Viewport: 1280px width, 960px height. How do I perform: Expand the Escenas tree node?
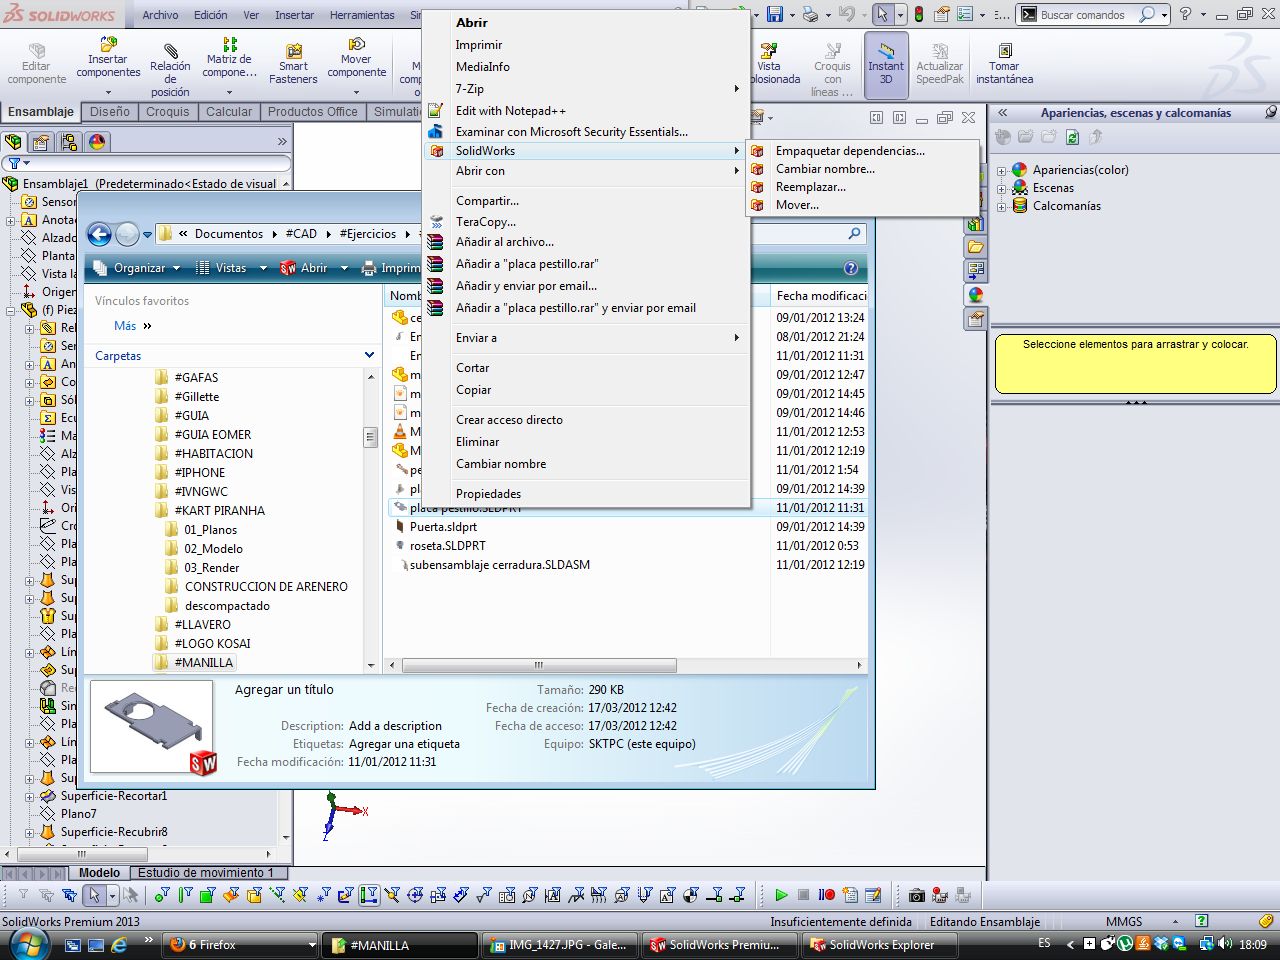click(1001, 188)
